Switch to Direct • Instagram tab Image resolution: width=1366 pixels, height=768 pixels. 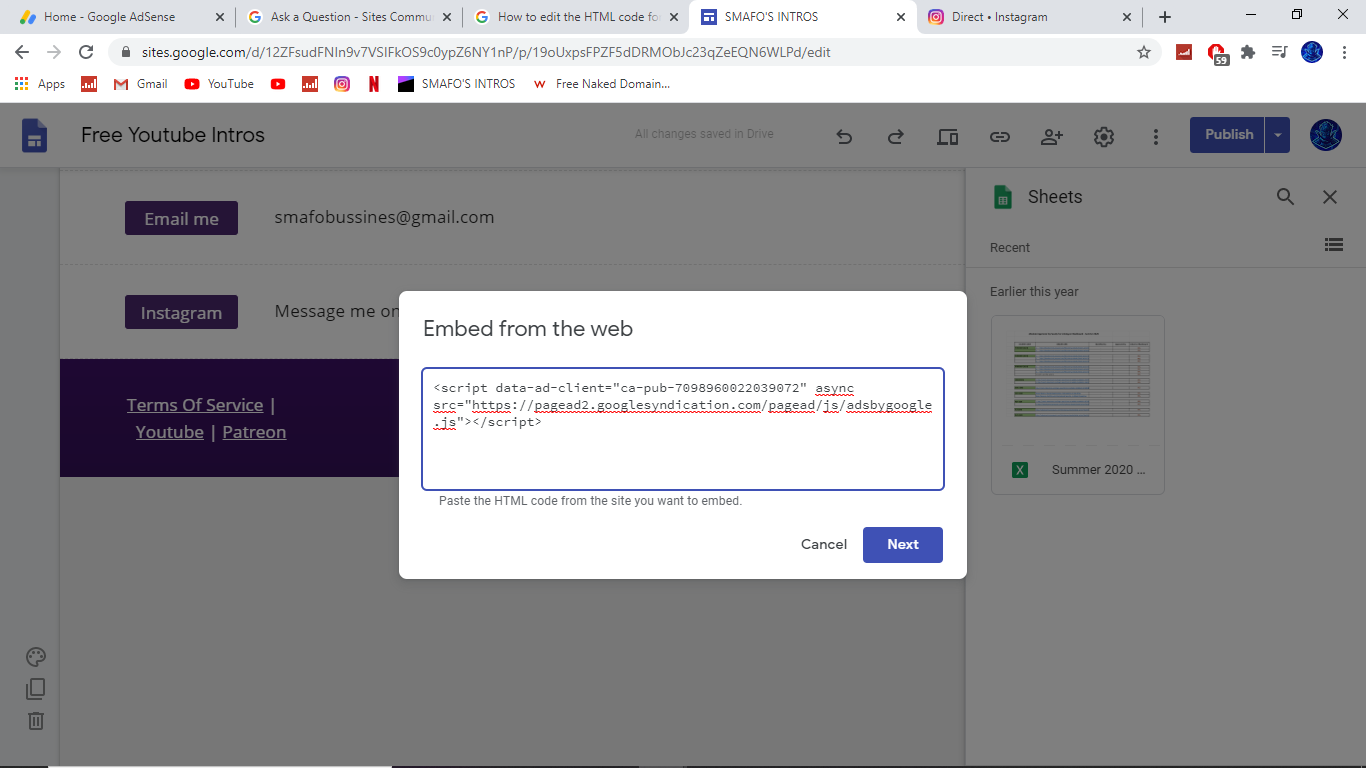[1031, 17]
